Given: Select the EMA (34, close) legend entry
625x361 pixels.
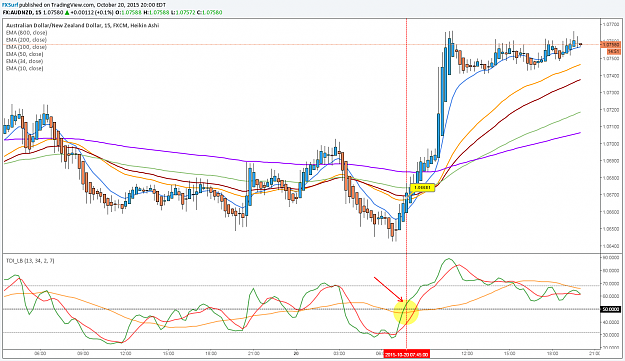Looking at the screenshot, I should pos(25,61).
